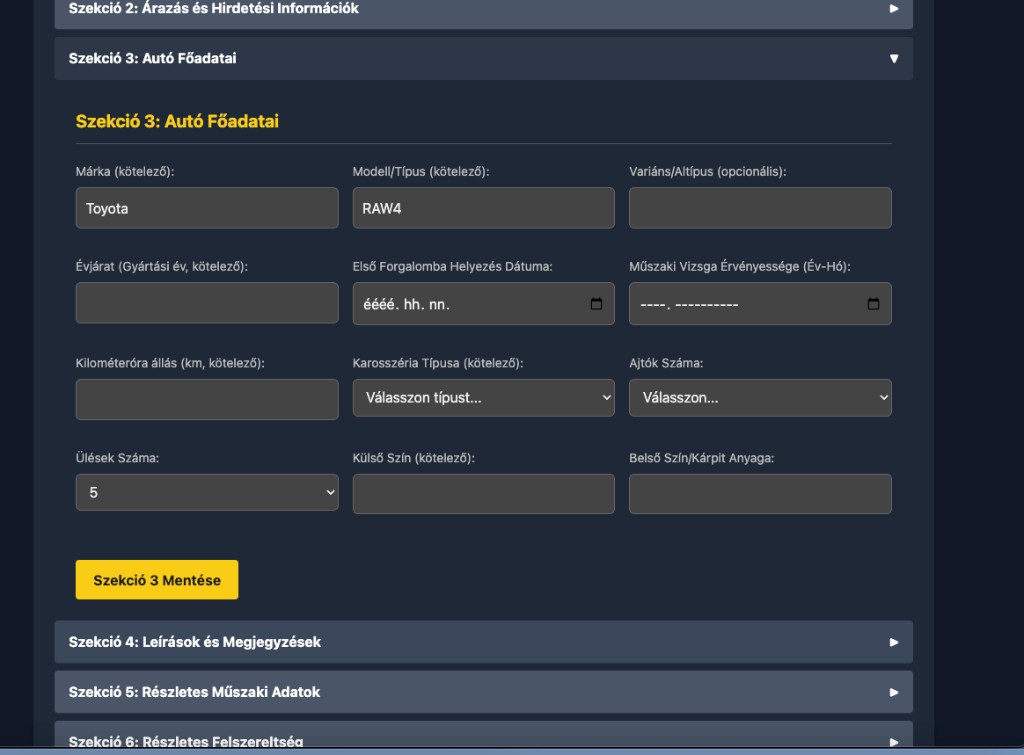1024x755 pixels.
Task: Click the arrow icon on Szekció 5 row
Action: (x=893, y=692)
